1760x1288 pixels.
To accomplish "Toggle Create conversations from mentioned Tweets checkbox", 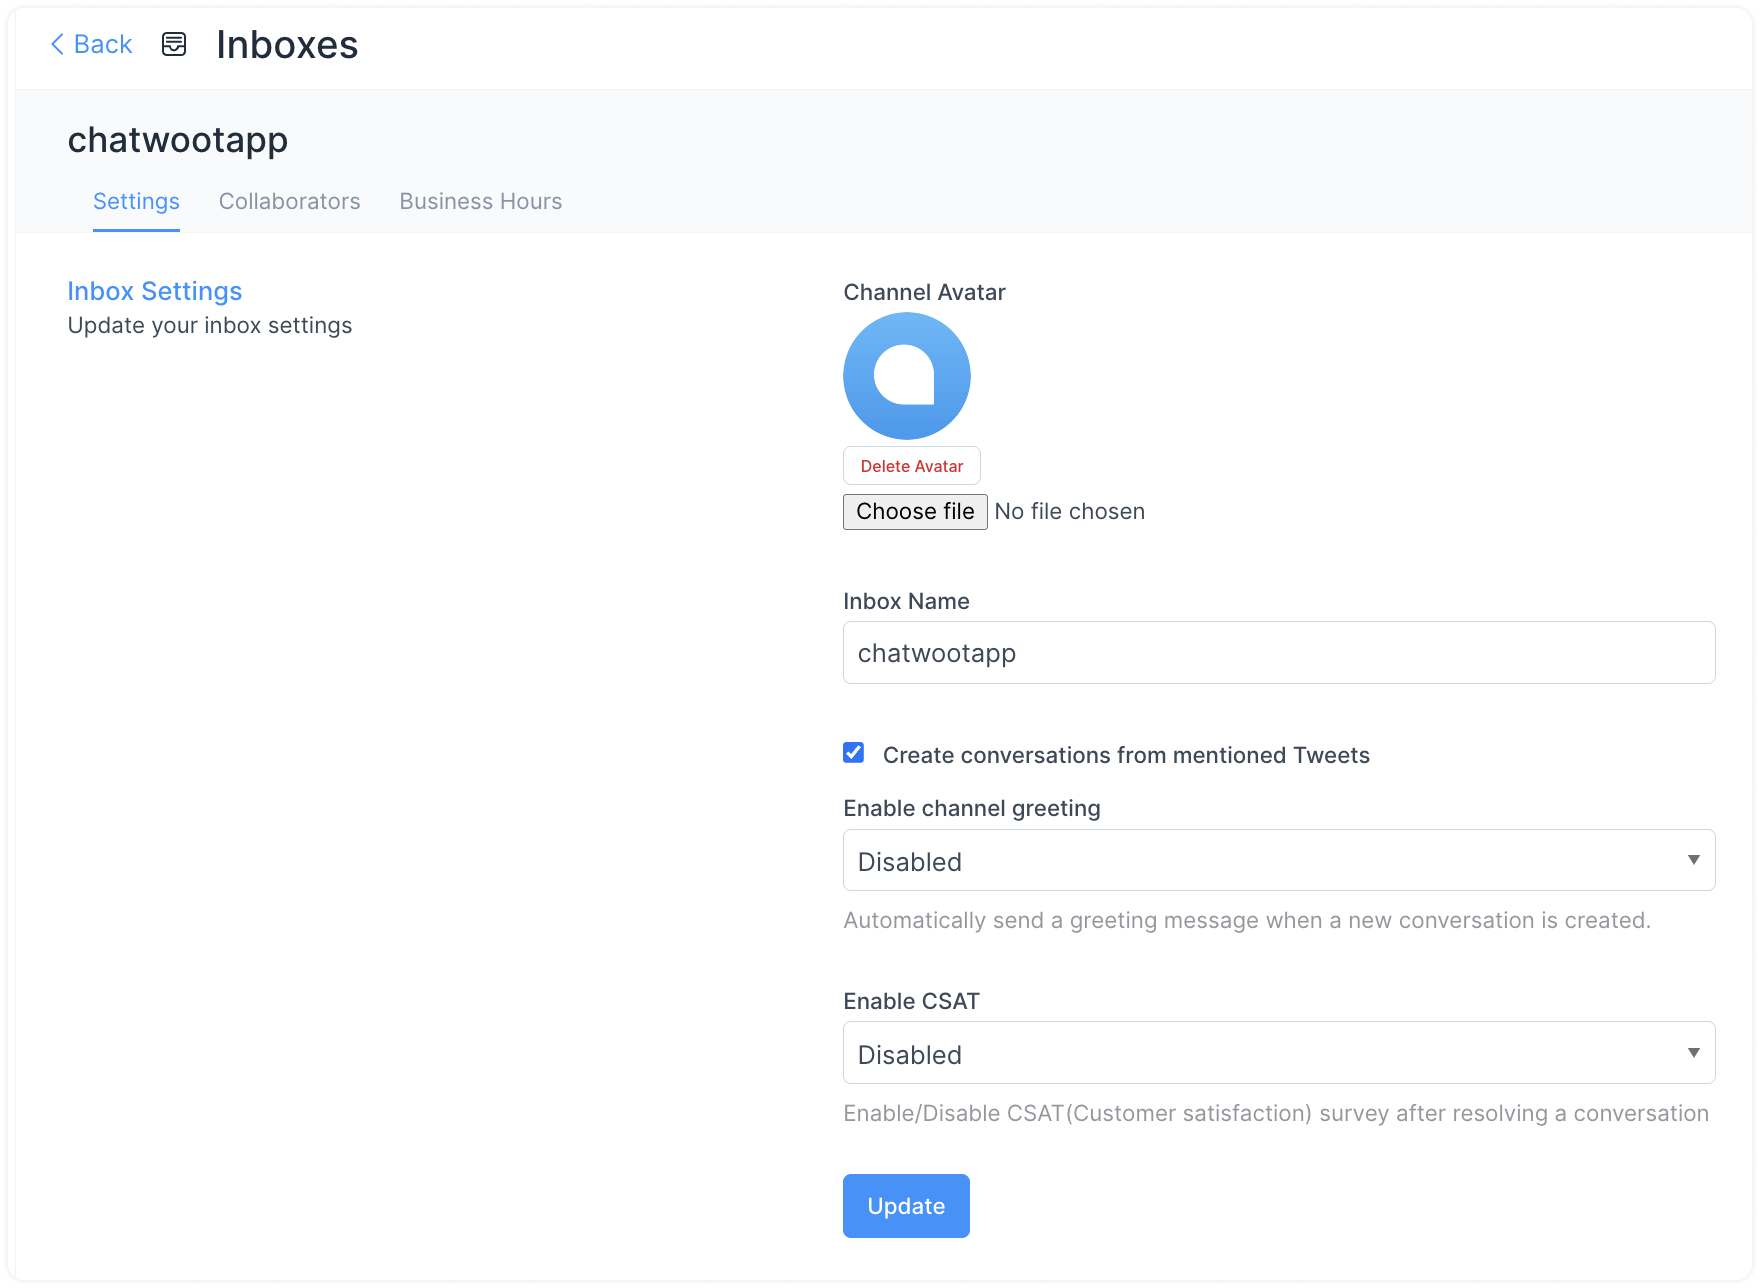I will coord(854,753).
